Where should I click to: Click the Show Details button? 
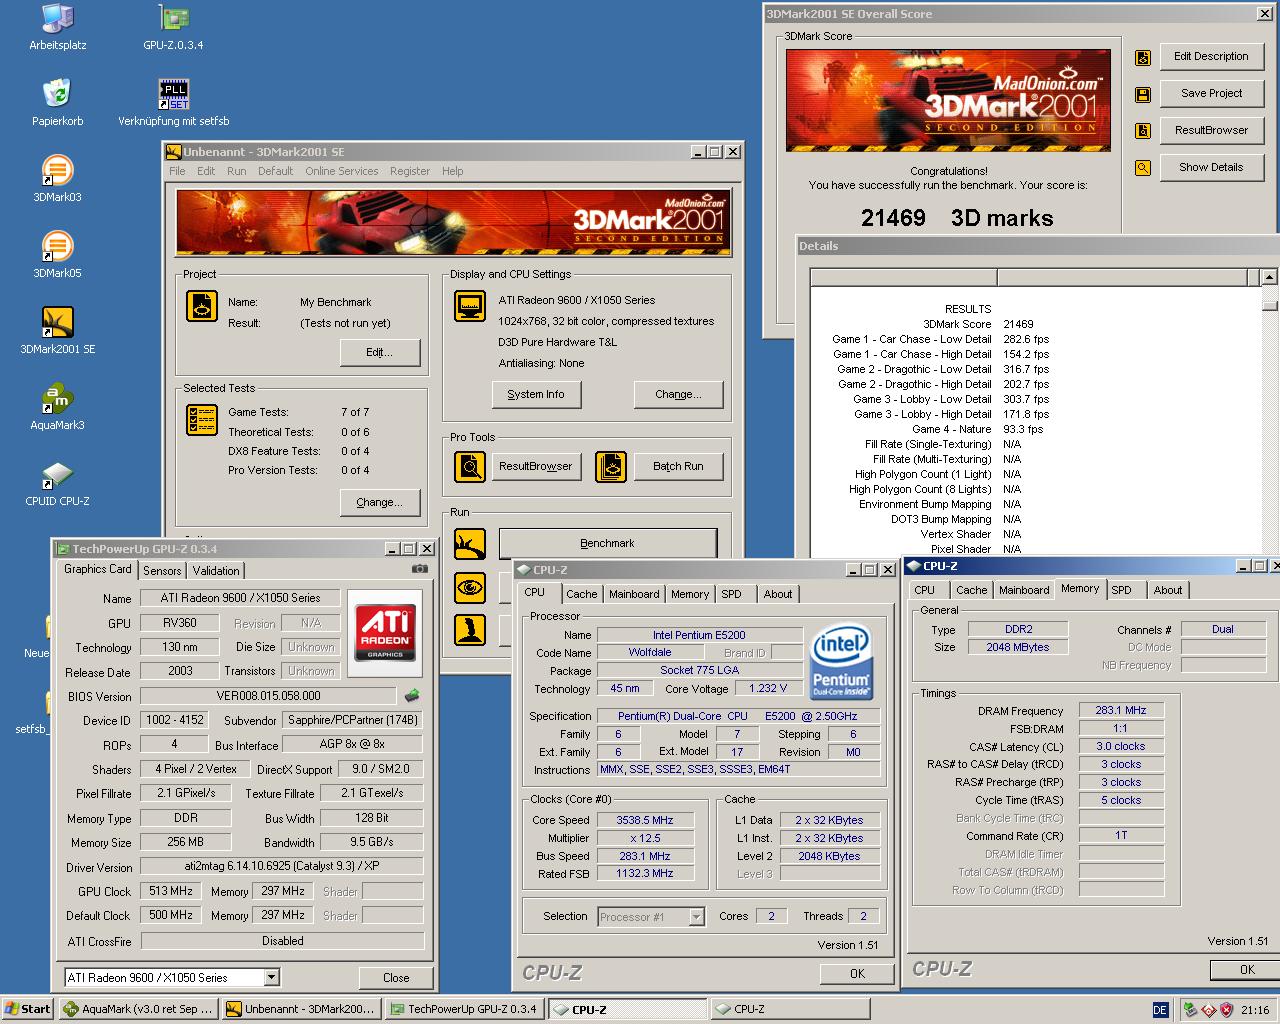tap(1211, 167)
